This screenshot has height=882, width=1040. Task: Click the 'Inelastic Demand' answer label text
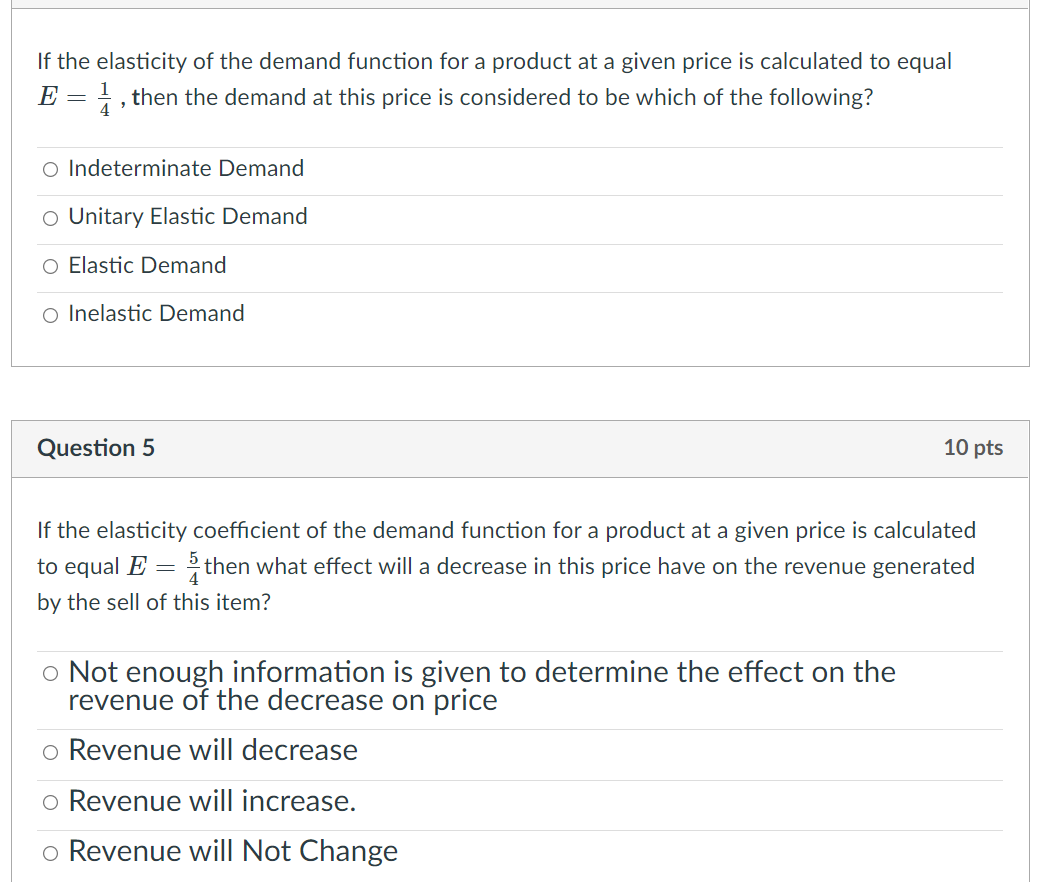[156, 313]
